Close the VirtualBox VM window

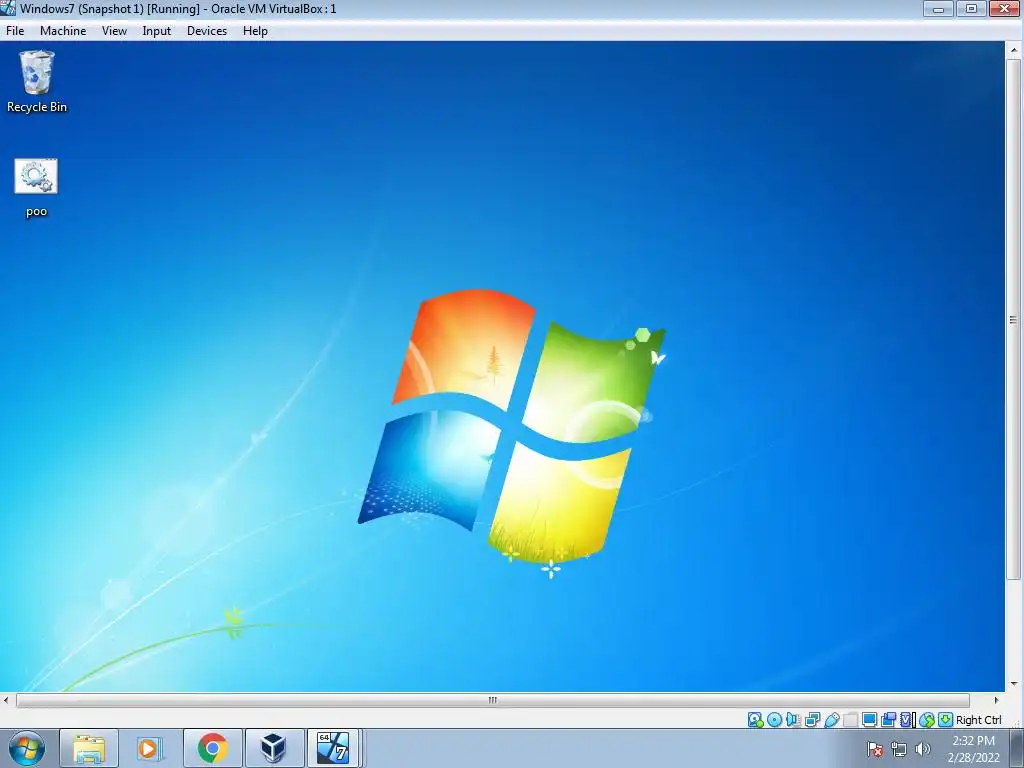1005,8
